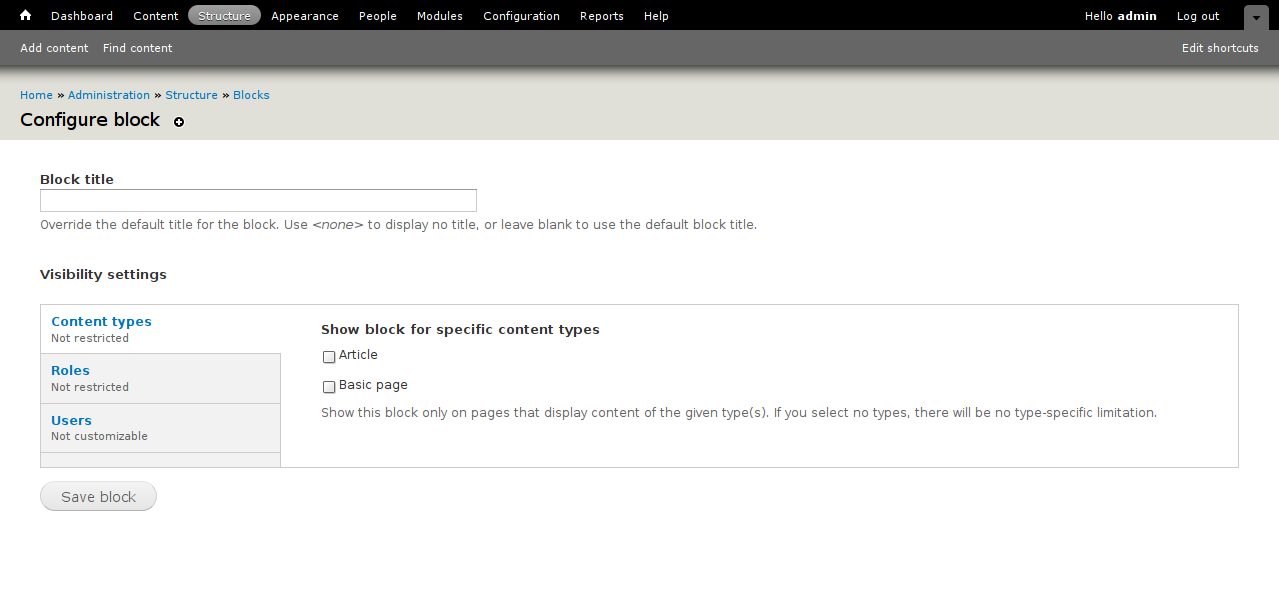Viewport: 1279px width, 610px height.
Task: Click the Log out link
Action: coord(1198,16)
